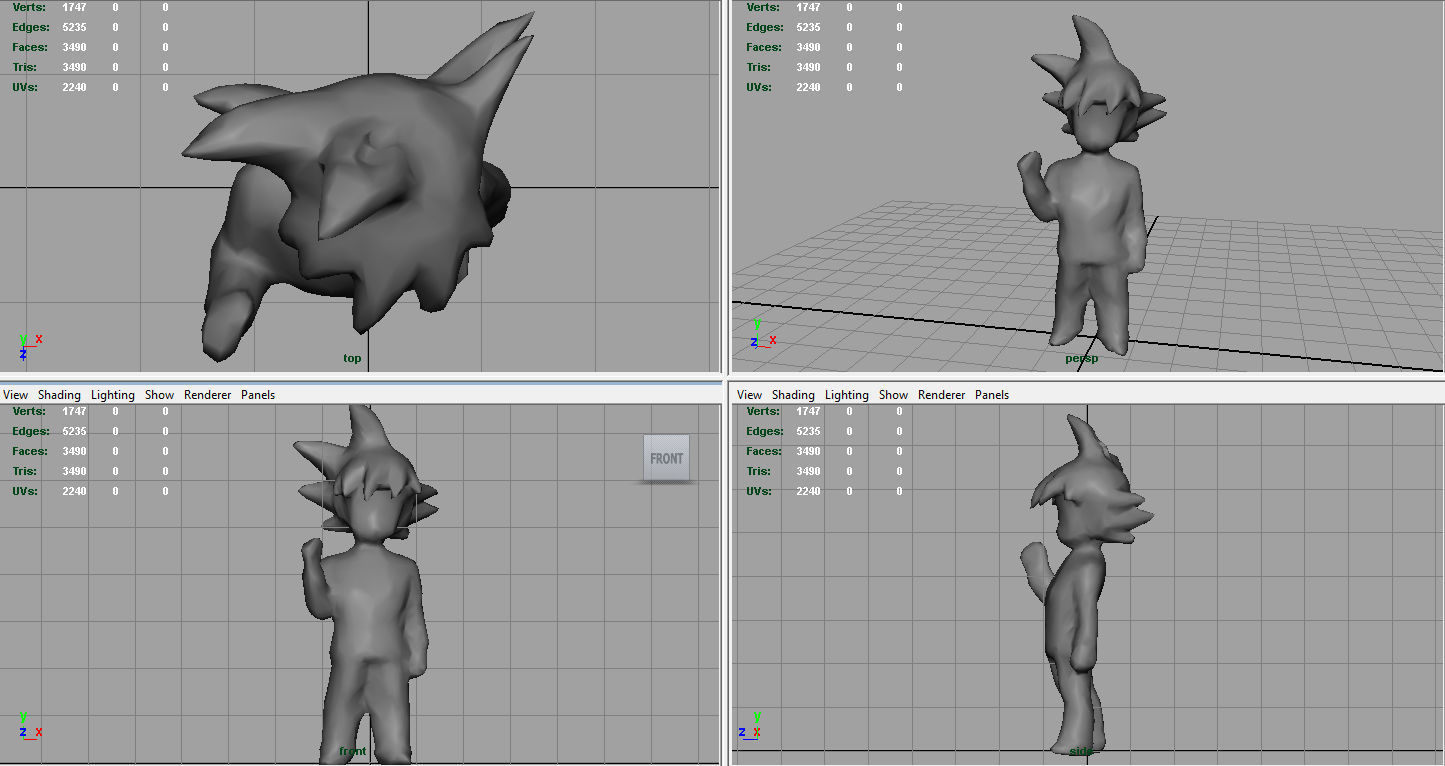This screenshot has width=1445, height=766.
Task: Open the Renderer menu of the front panel
Action: (208, 395)
